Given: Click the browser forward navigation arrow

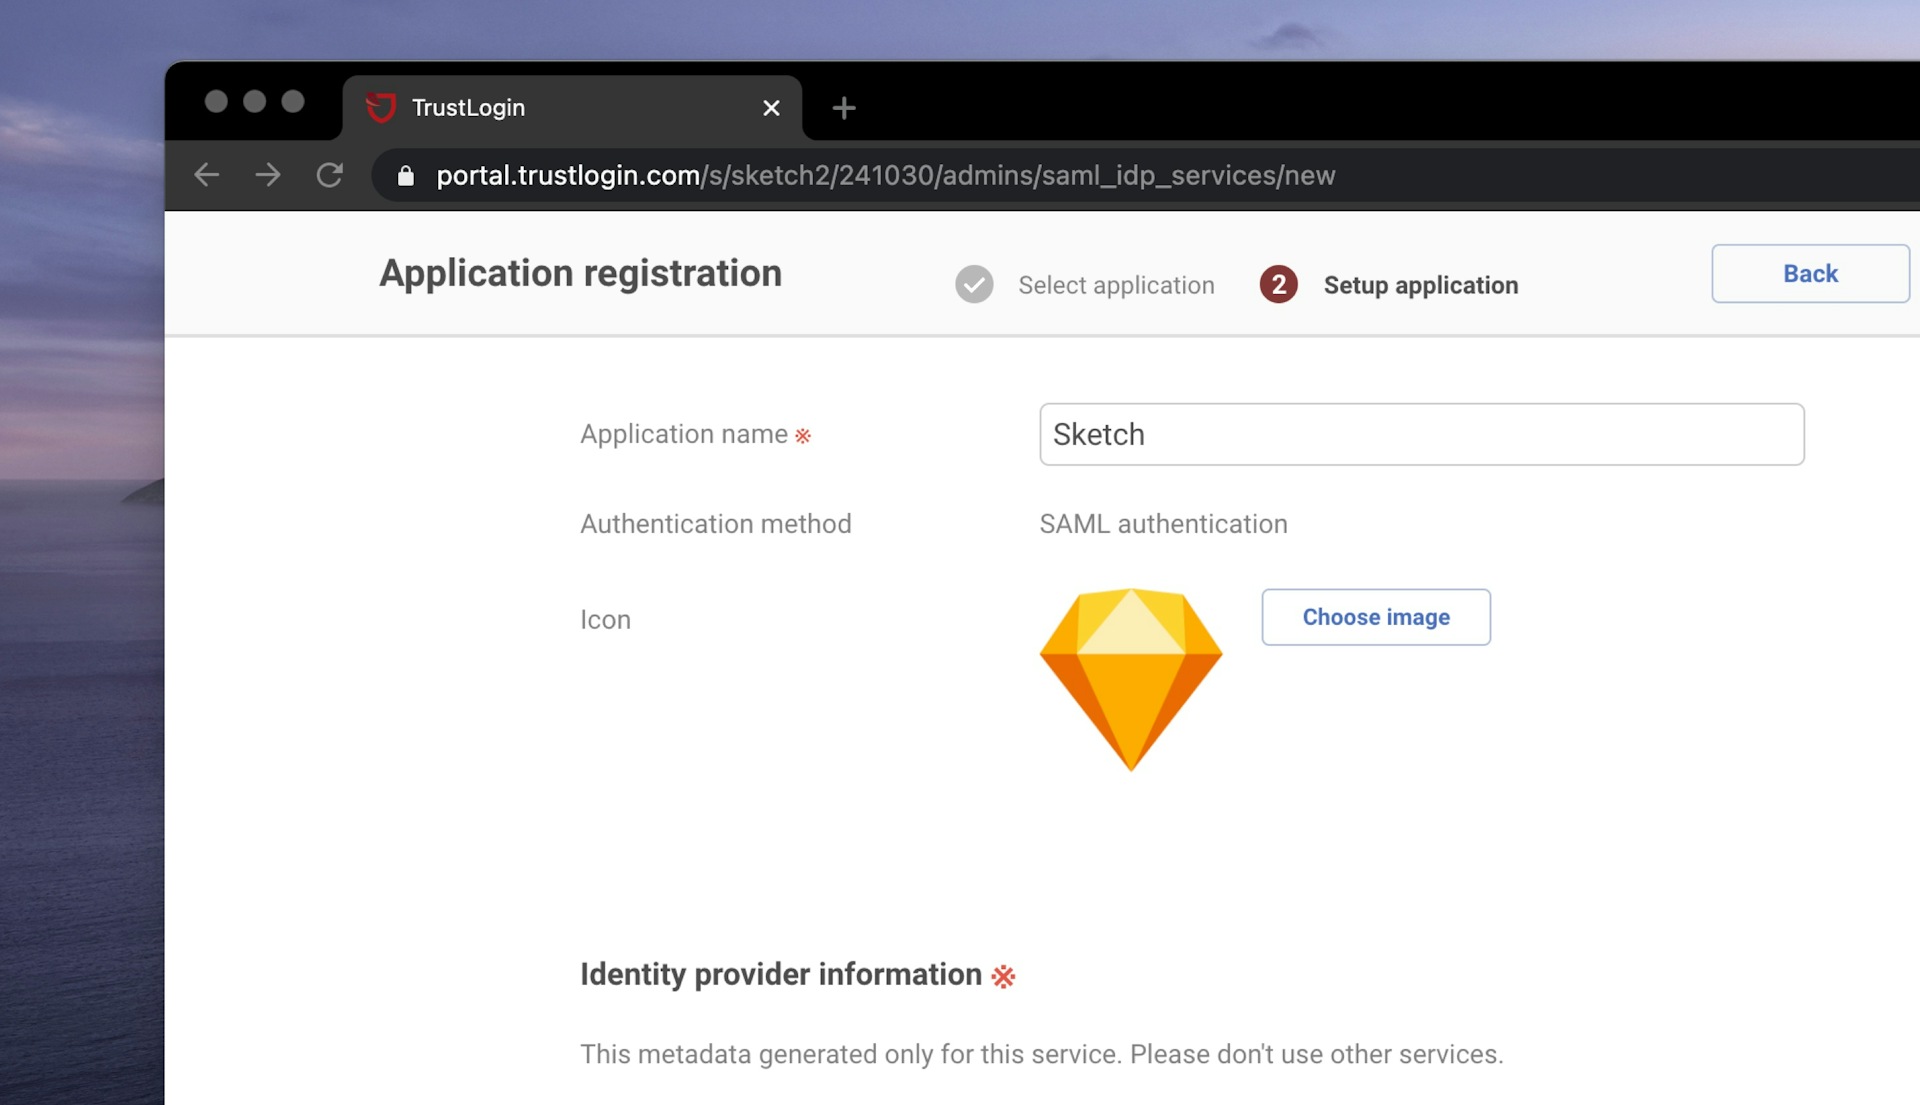Looking at the screenshot, I should tap(268, 175).
